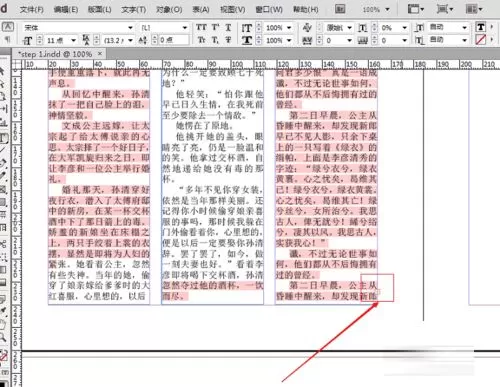
Task: Open the 文字(T) menu
Action: [x=133, y=10]
